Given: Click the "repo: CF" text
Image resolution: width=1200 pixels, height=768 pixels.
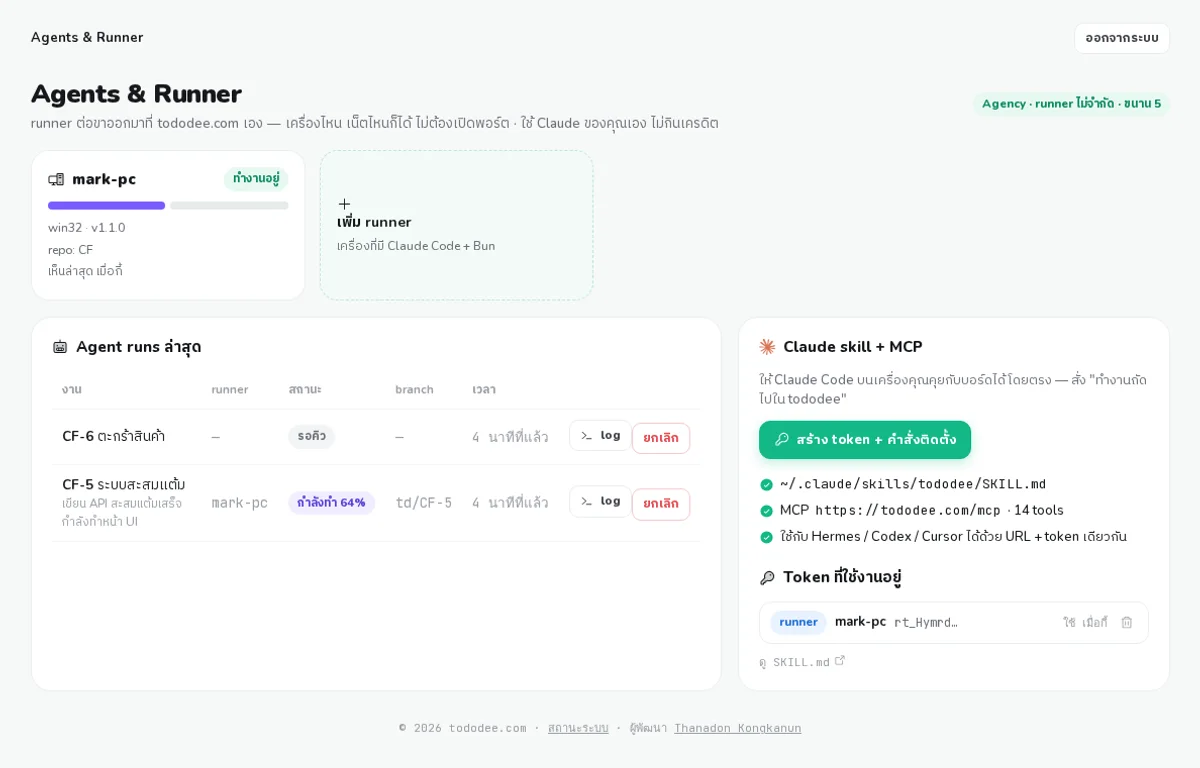Looking at the screenshot, I should 71,250.
